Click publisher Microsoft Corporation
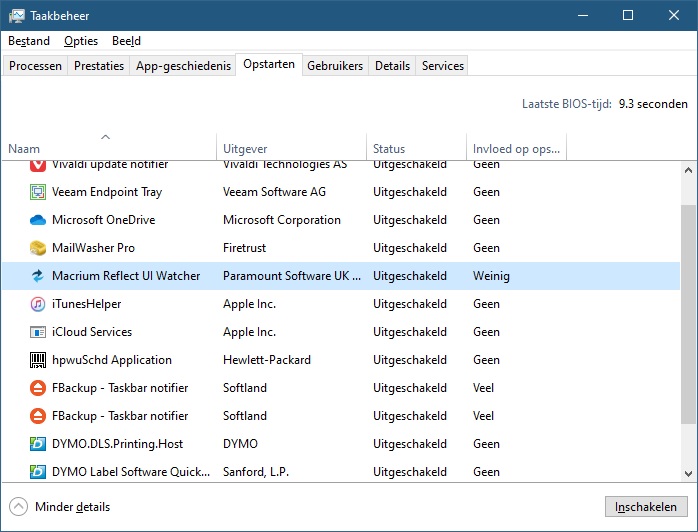This screenshot has width=698, height=532. (282, 220)
